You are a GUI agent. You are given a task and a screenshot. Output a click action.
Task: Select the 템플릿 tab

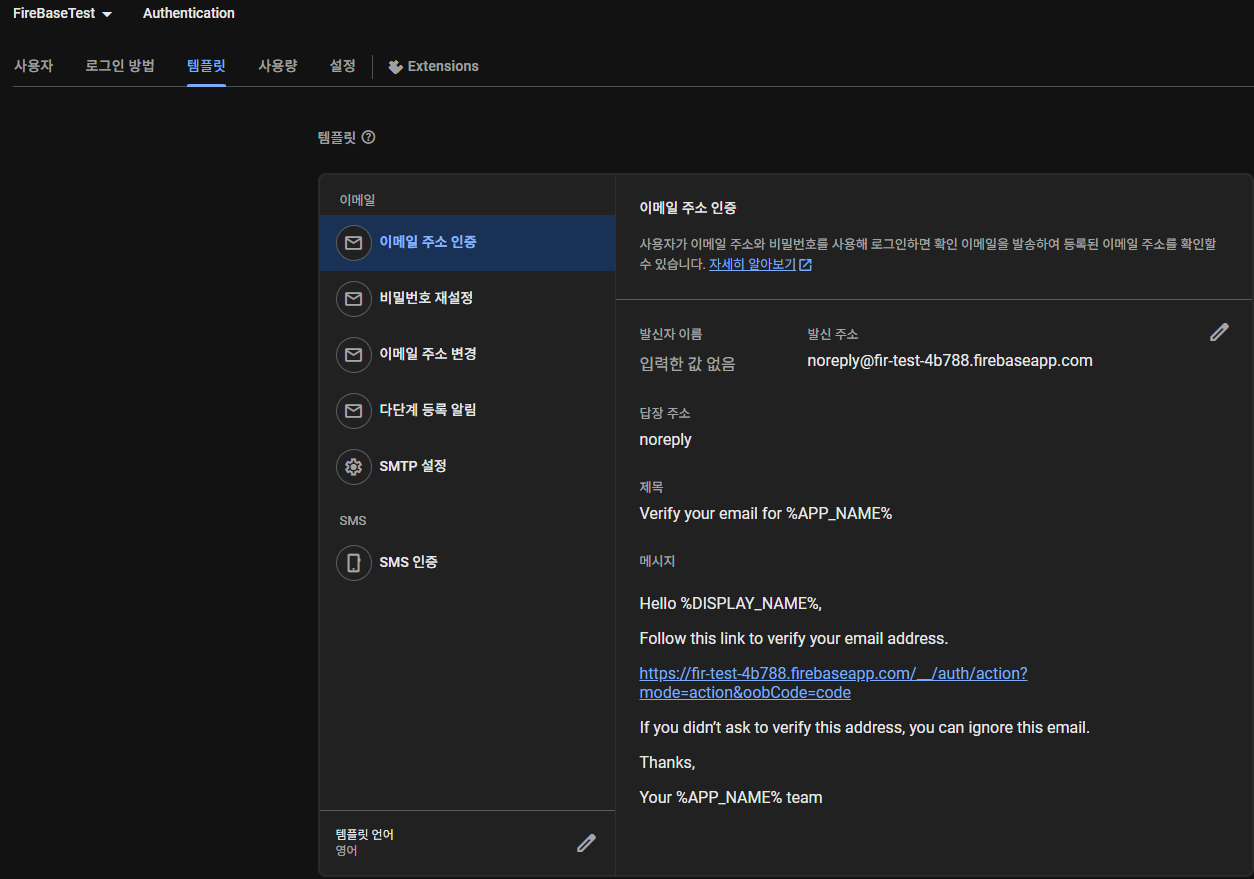(206, 66)
